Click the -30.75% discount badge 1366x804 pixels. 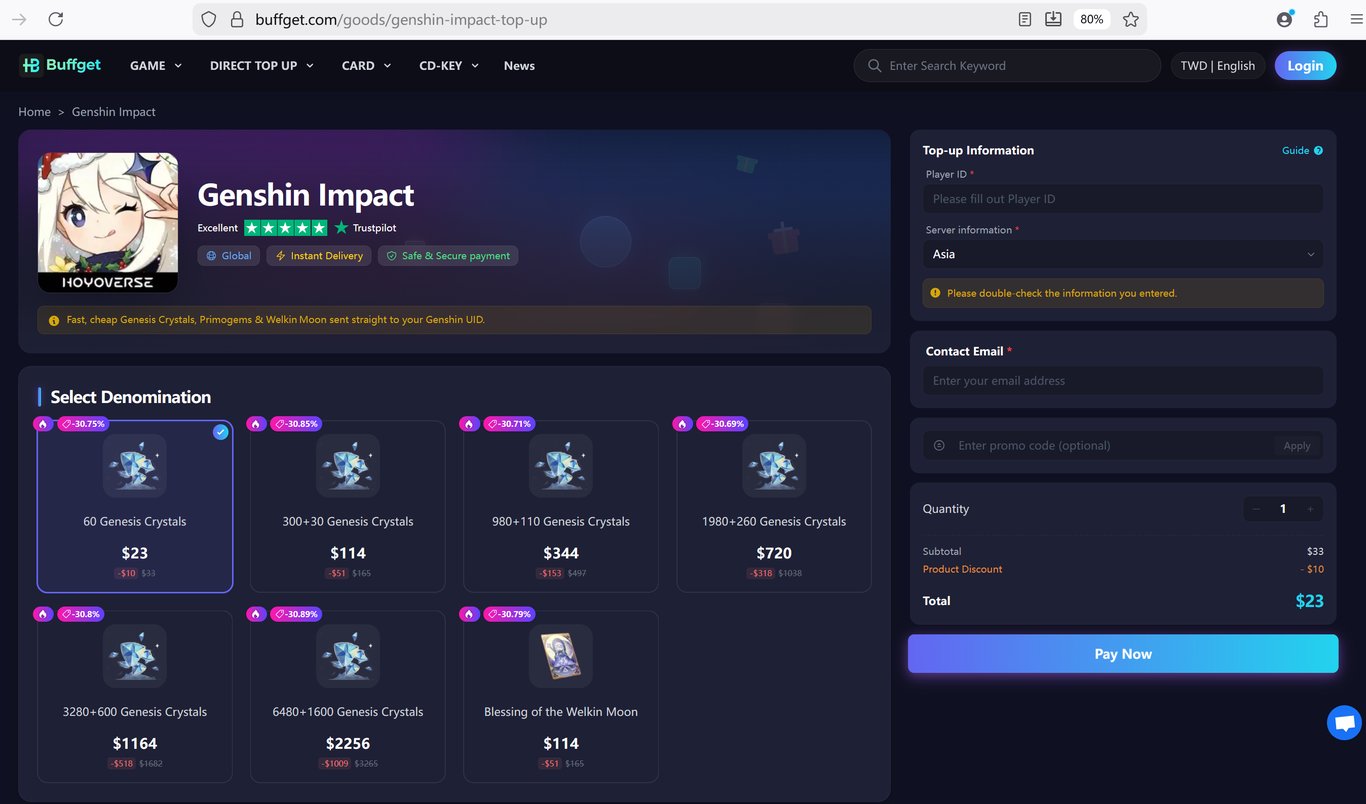coord(83,424)
